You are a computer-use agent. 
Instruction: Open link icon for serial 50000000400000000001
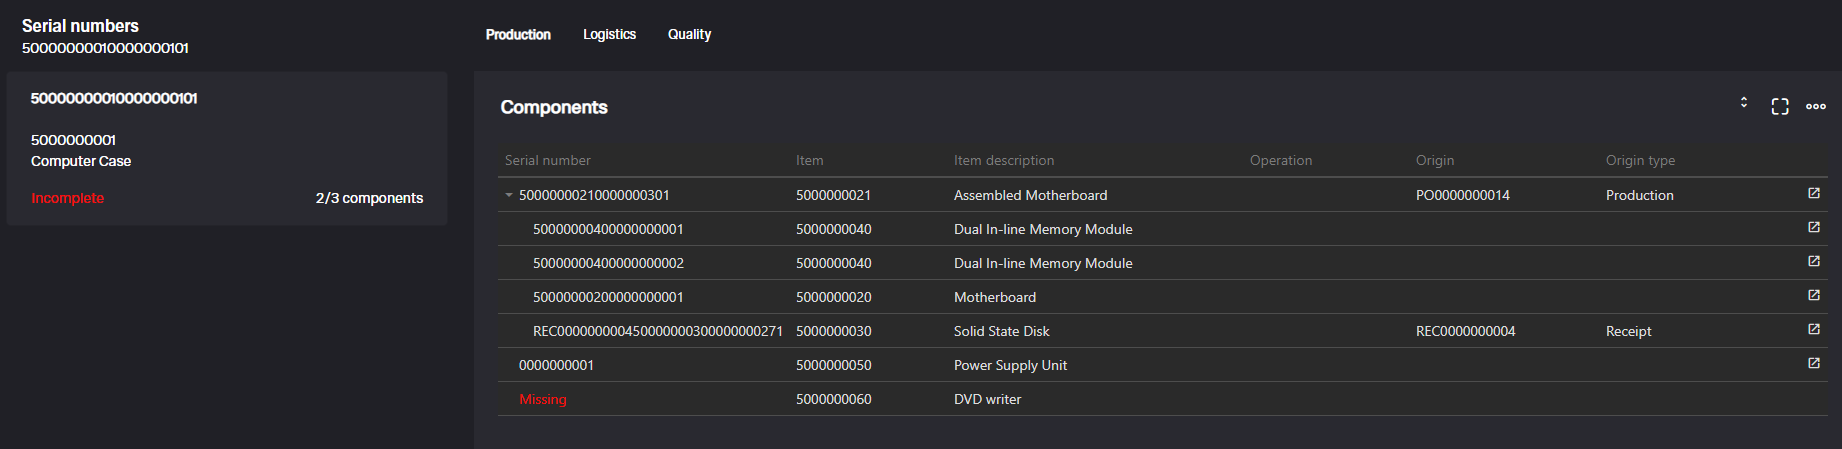pyautogui.click(x=1813, y=228)
